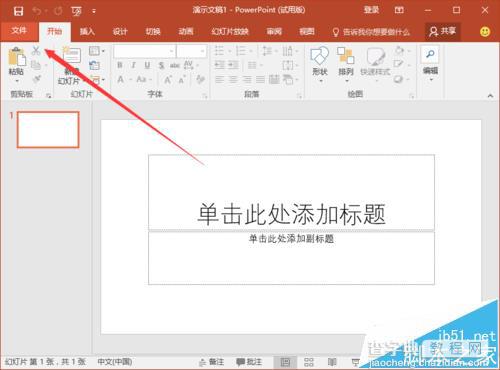Screen dimensions: 500x370
Task: Click the Decrease Font Size icon
Action: pos(182,80)
